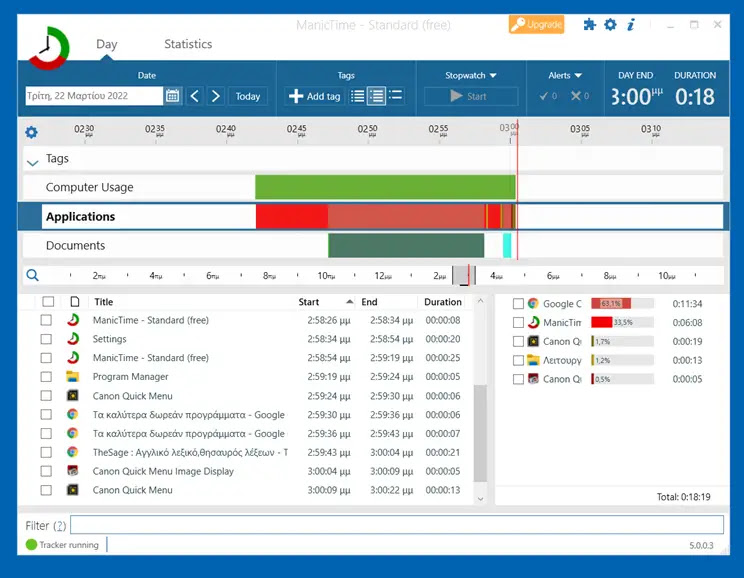Switch to the Statistics tab

click(188, 44)
